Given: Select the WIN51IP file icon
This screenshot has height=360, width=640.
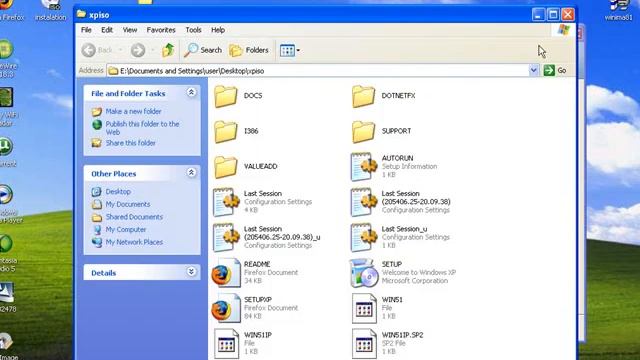Looking at the screenshot, I should click(x=226, y=344).
